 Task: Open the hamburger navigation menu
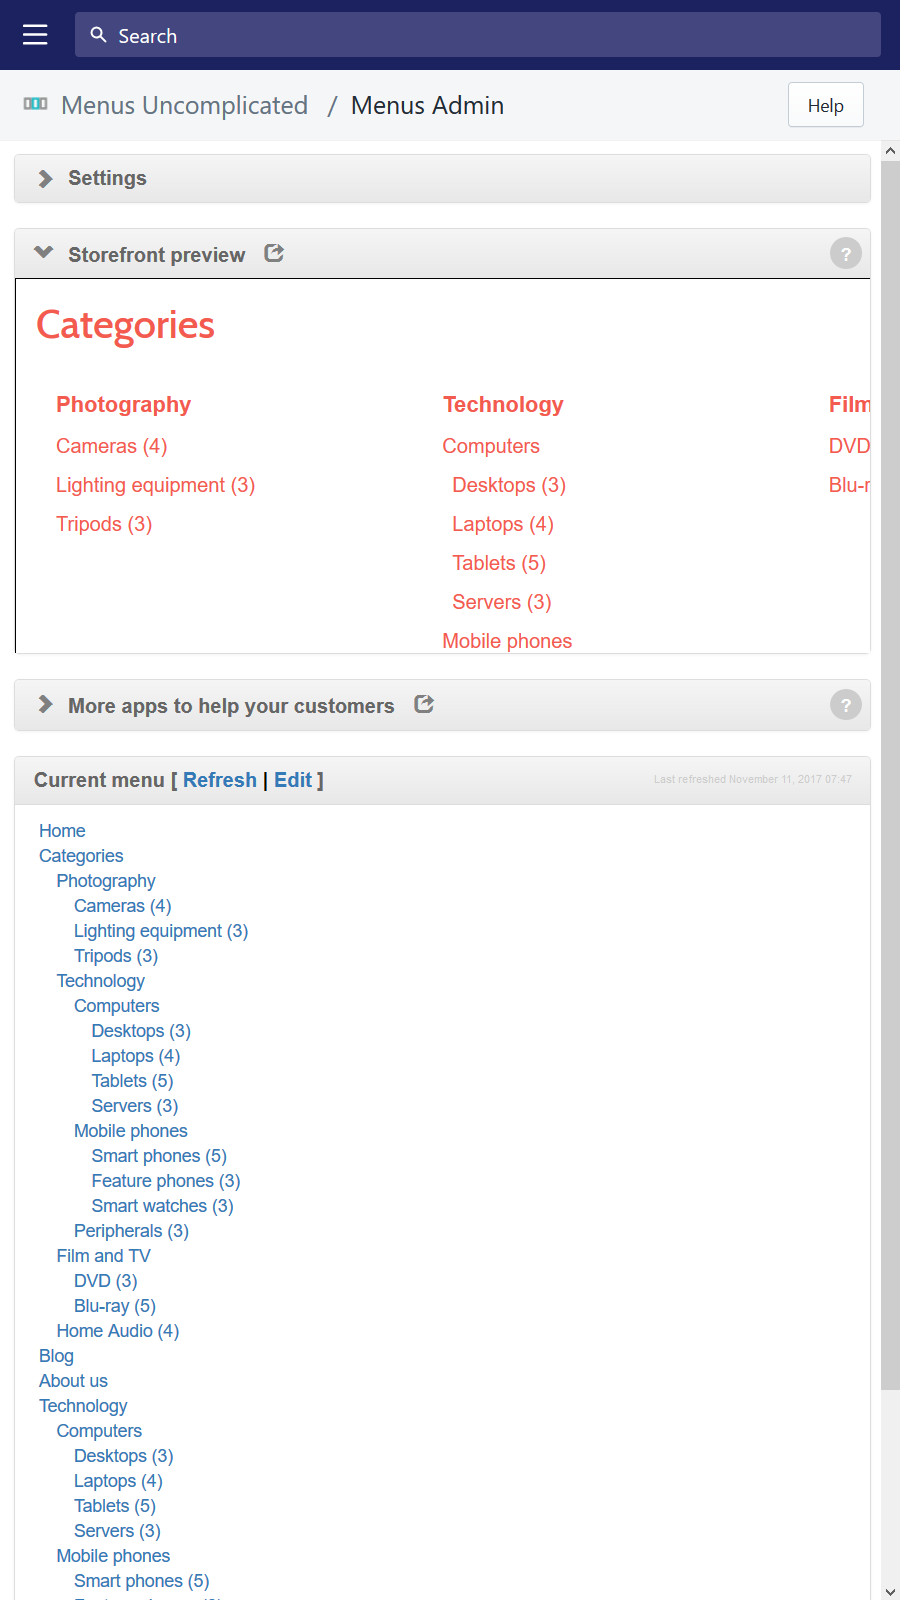35,35
